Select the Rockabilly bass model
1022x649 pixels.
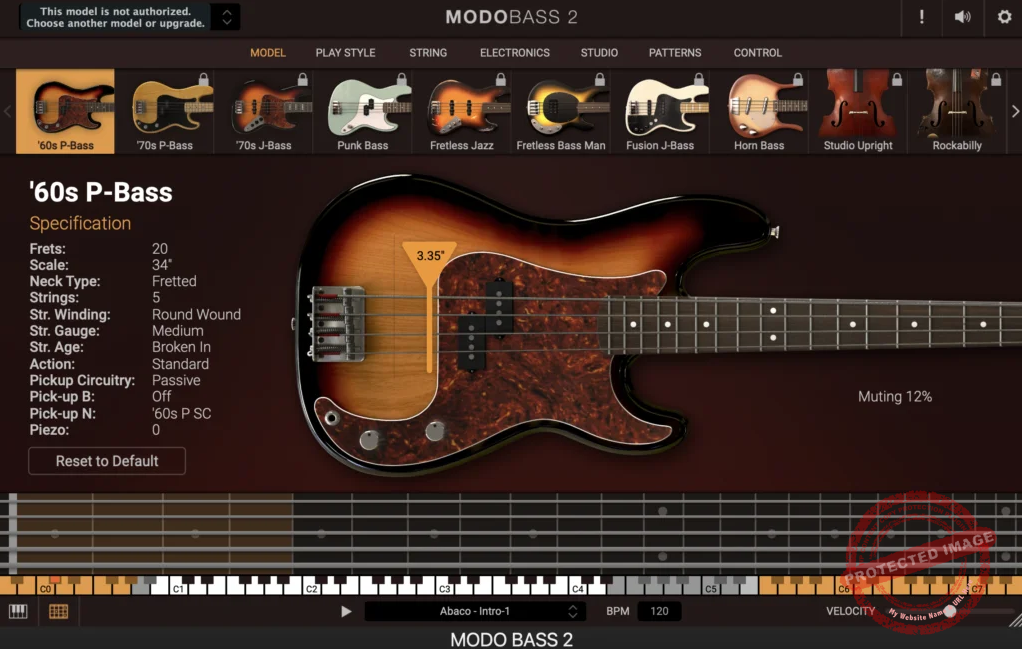957,111
